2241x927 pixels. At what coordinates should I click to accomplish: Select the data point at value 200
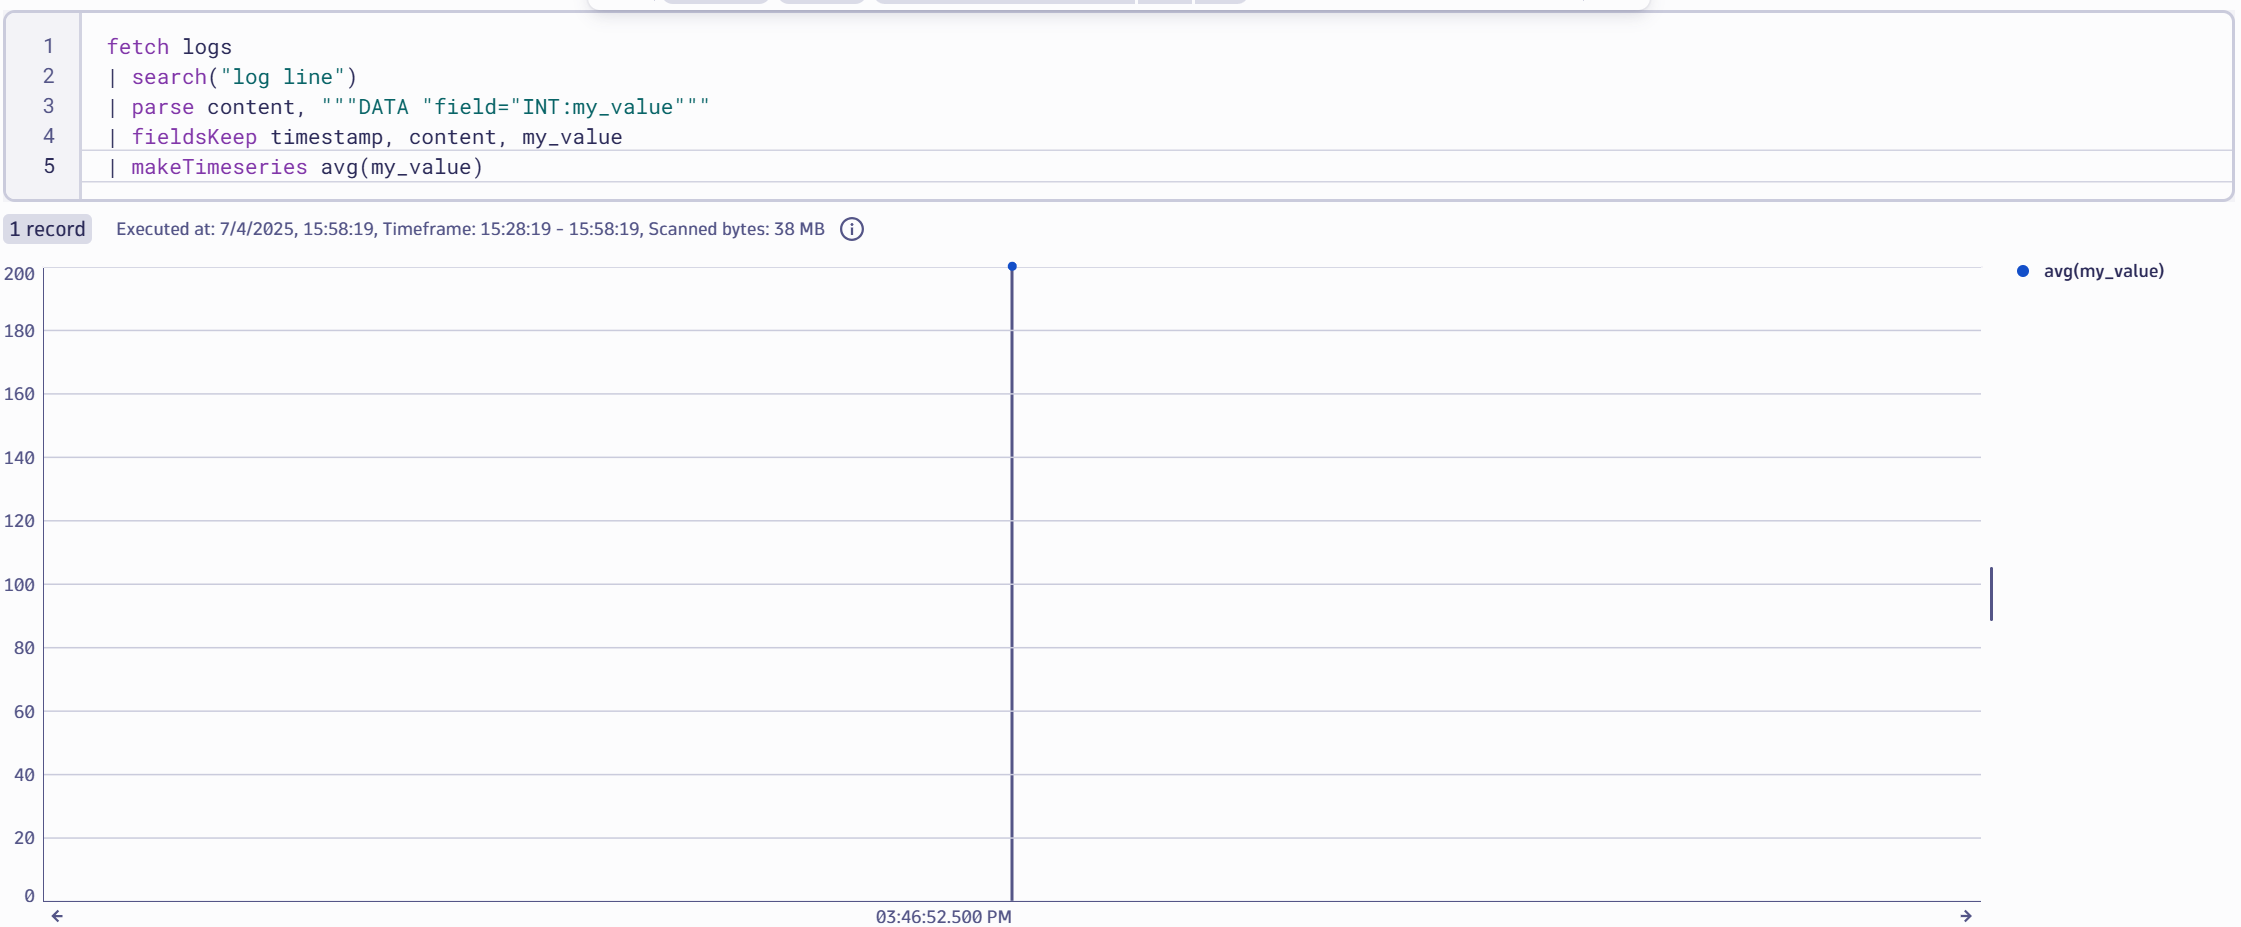pos(1012,267)
